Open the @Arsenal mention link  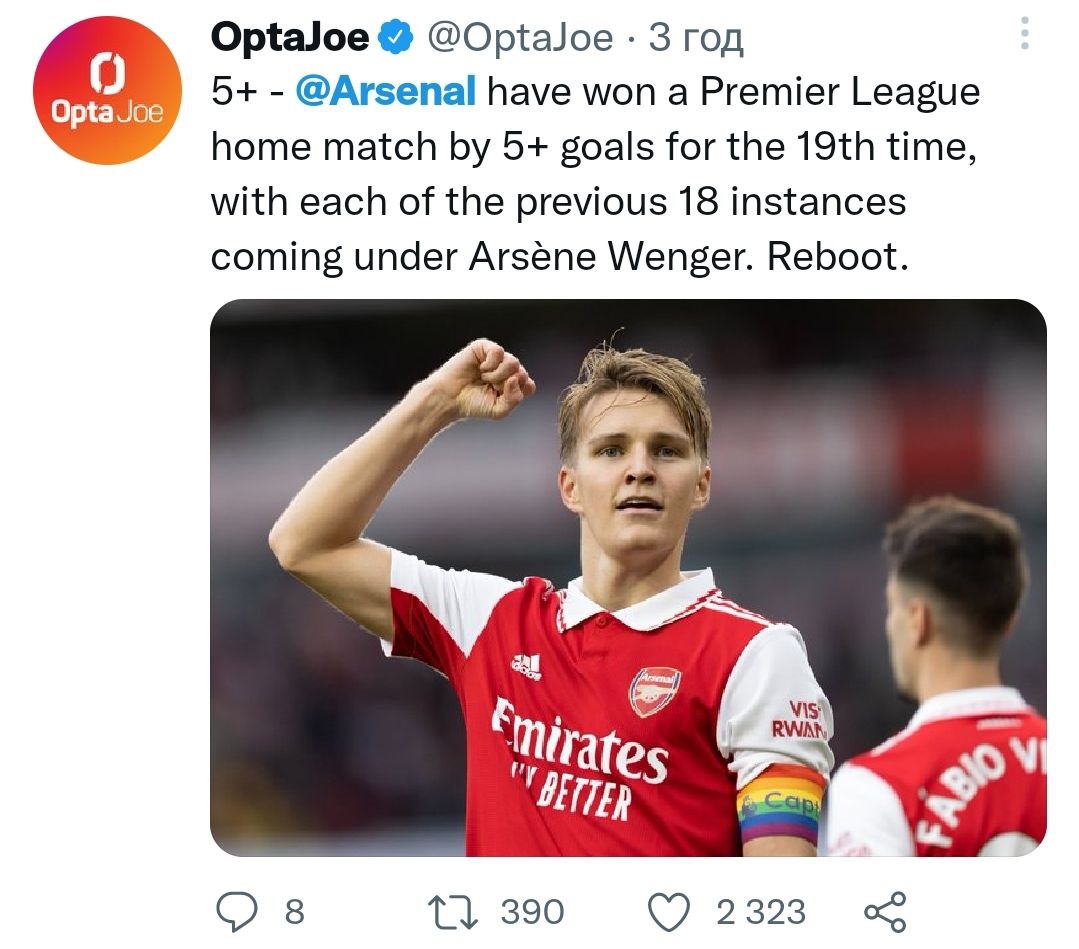point(386,92)
